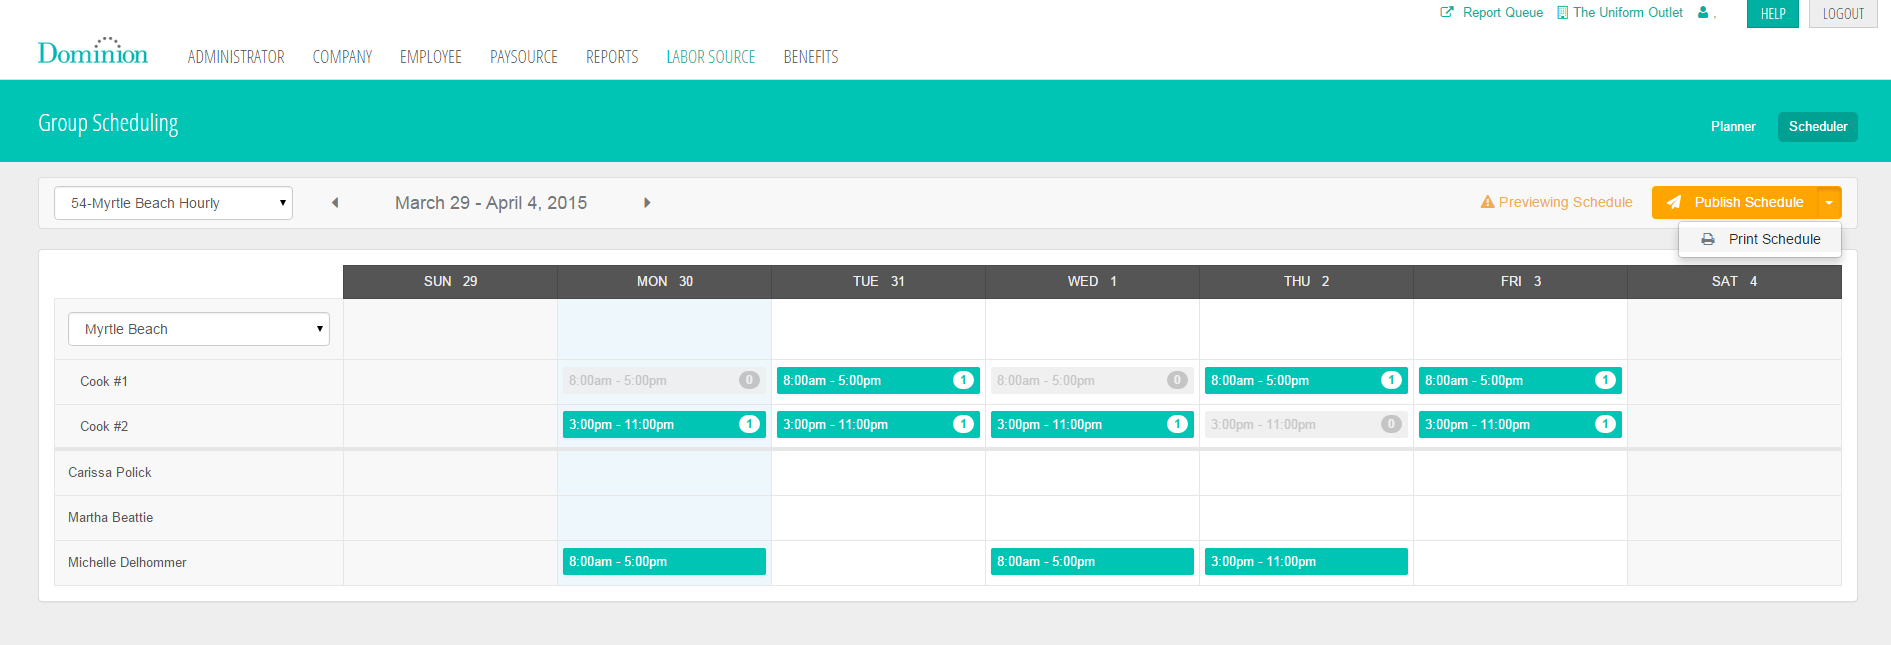Click the MON 30 column header
The height and width of the screenshot is (645, 1891).
(x=664, y=282)
